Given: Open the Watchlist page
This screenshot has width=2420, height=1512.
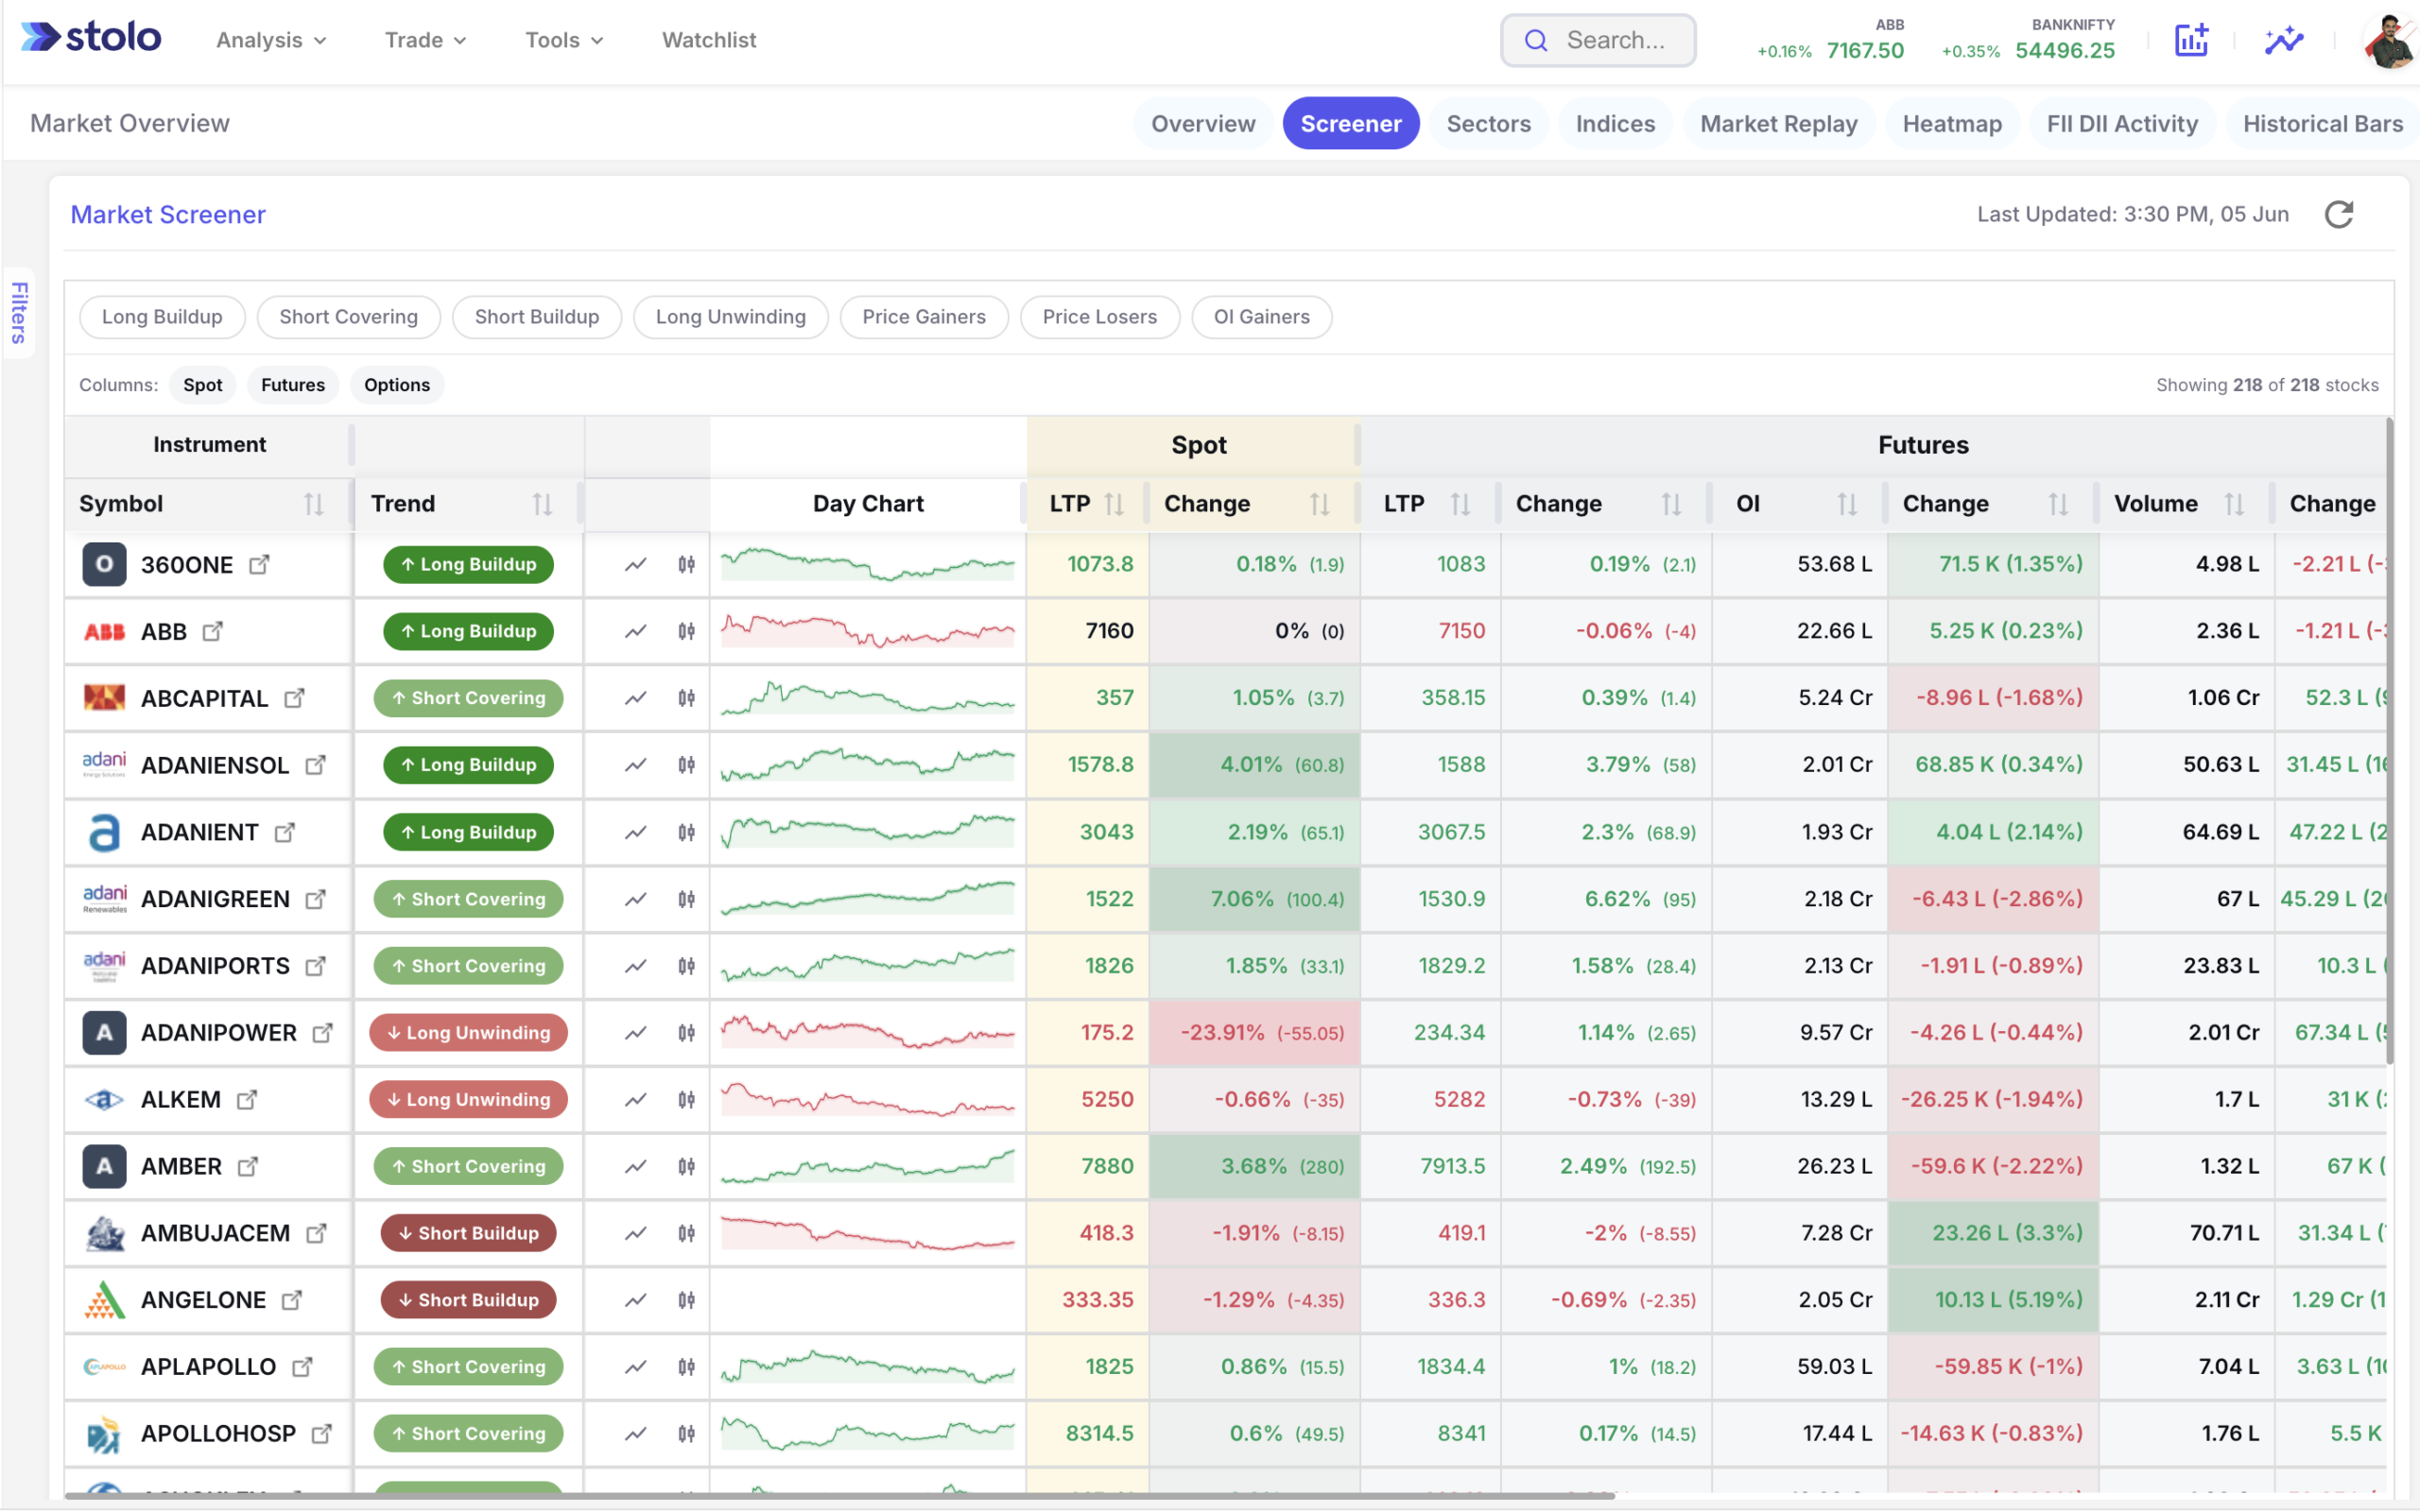Looking at the screenshot, I should pos(709,40).
